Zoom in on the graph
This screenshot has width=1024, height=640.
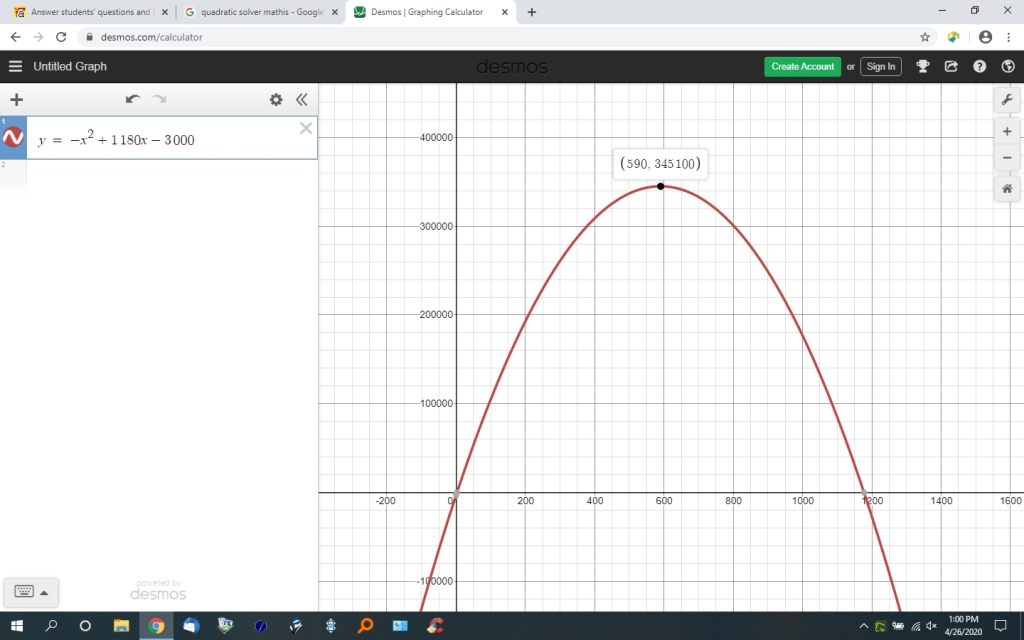1007,131
